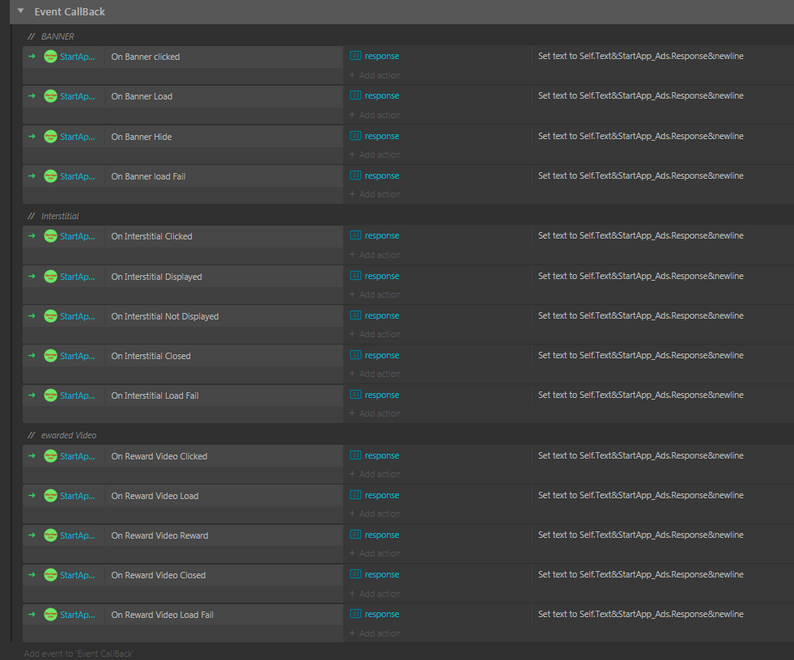Add action under On Reward Video Clicked
The image size is (794, 660).
click(375, 474)
